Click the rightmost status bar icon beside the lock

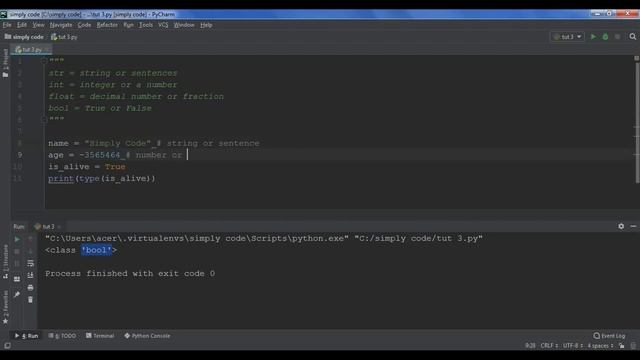click(x=633, y=346)
